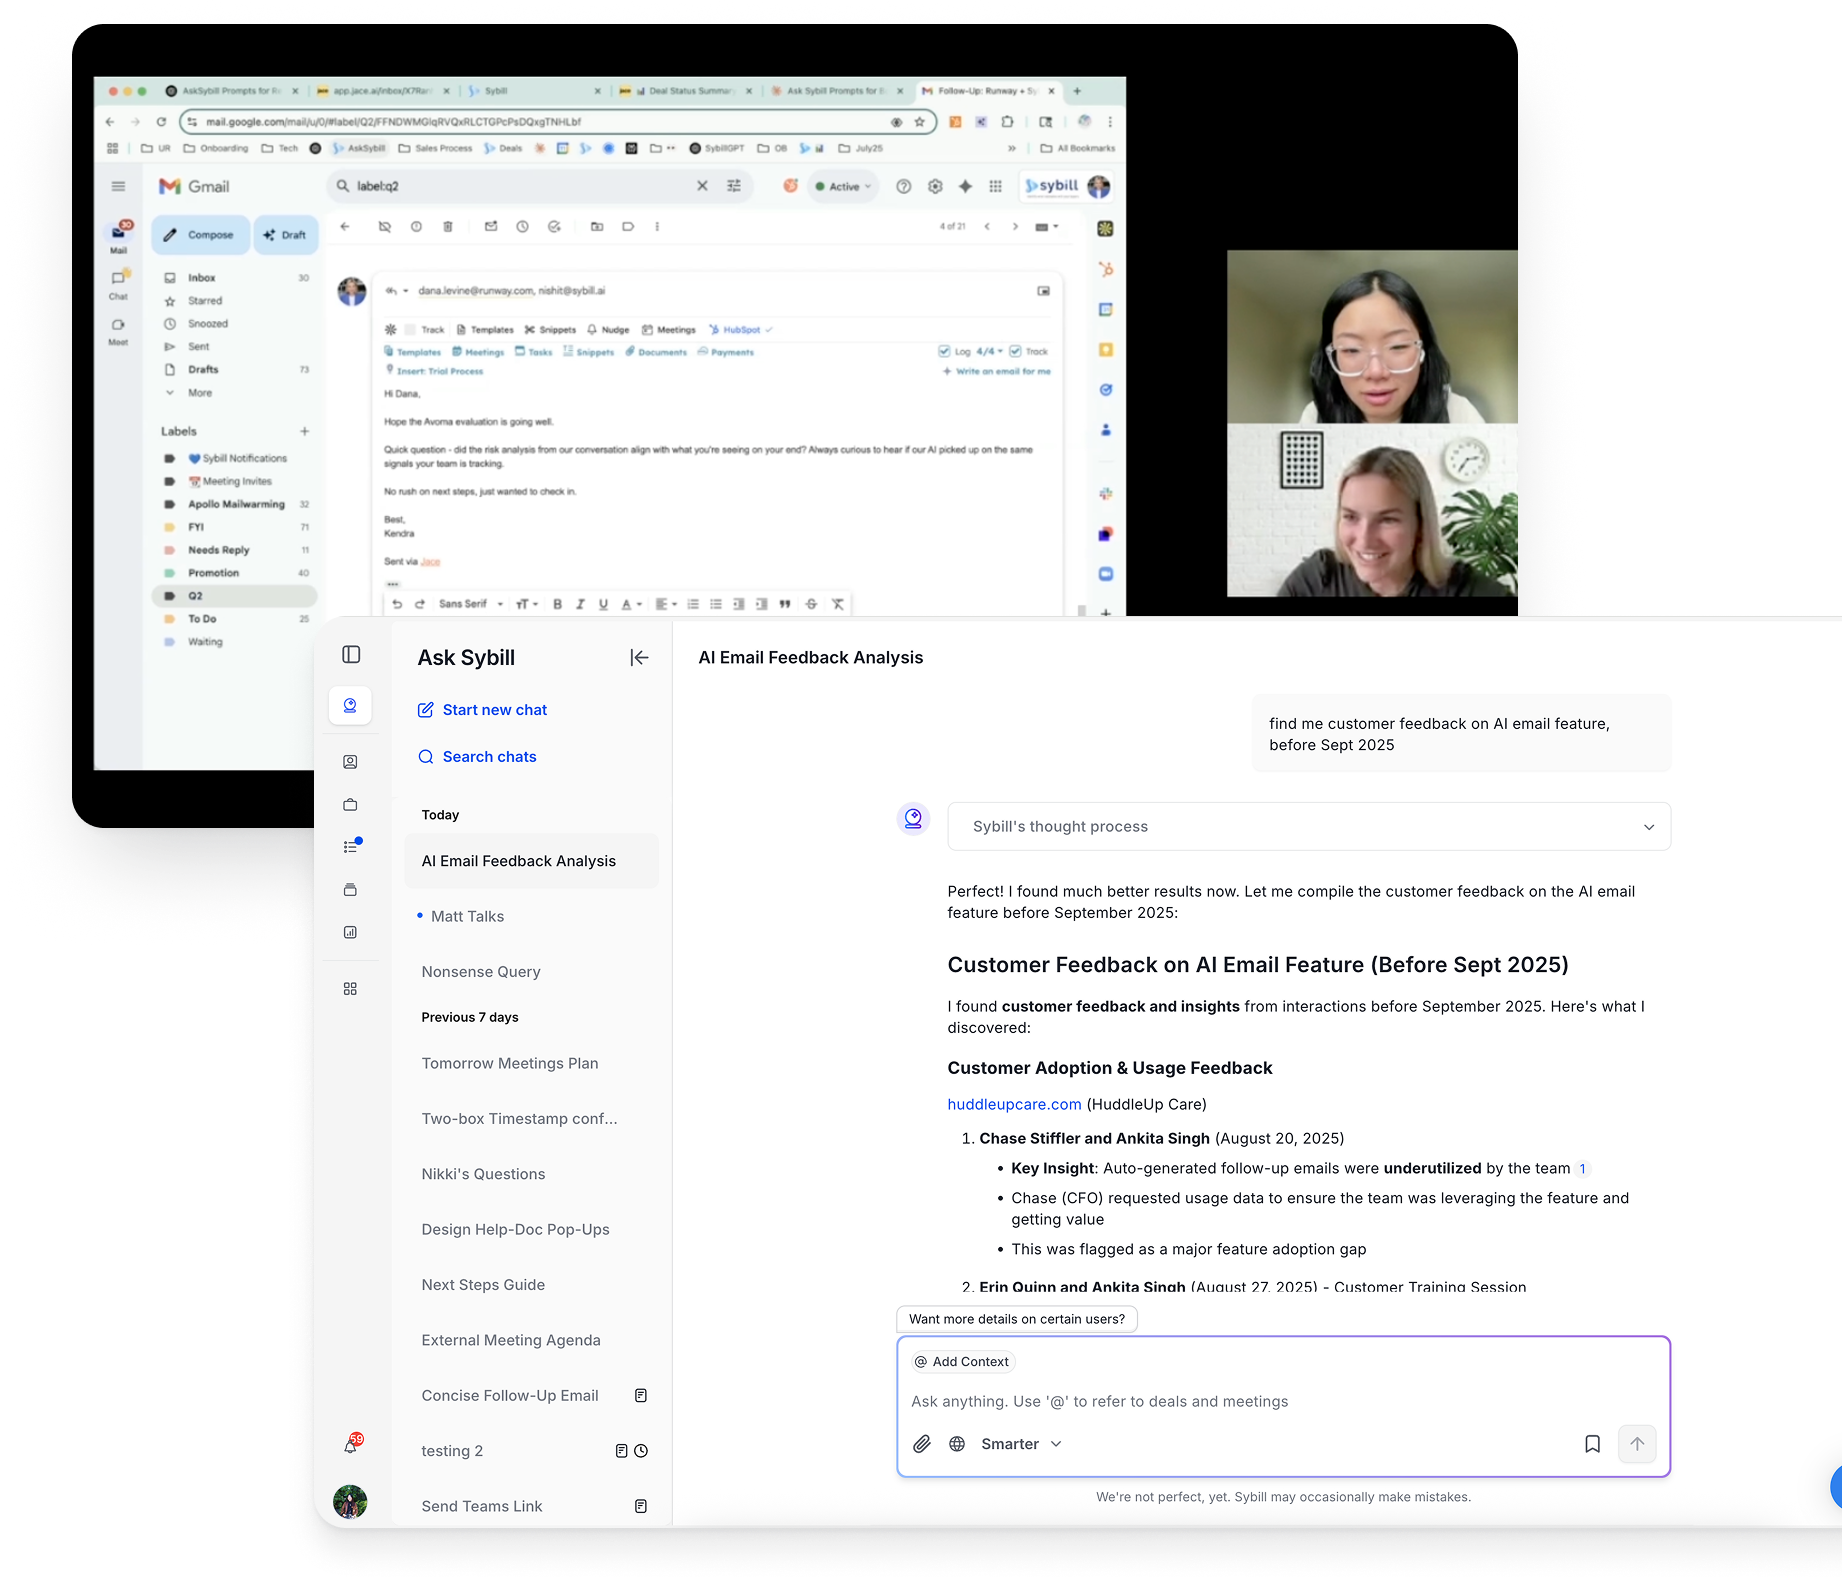Image resolution: width=1842 pixels, height=1580 pixels.
Task: Open the task list icon with blue dot
Action: pyautogui.click(x=351, y=846)
